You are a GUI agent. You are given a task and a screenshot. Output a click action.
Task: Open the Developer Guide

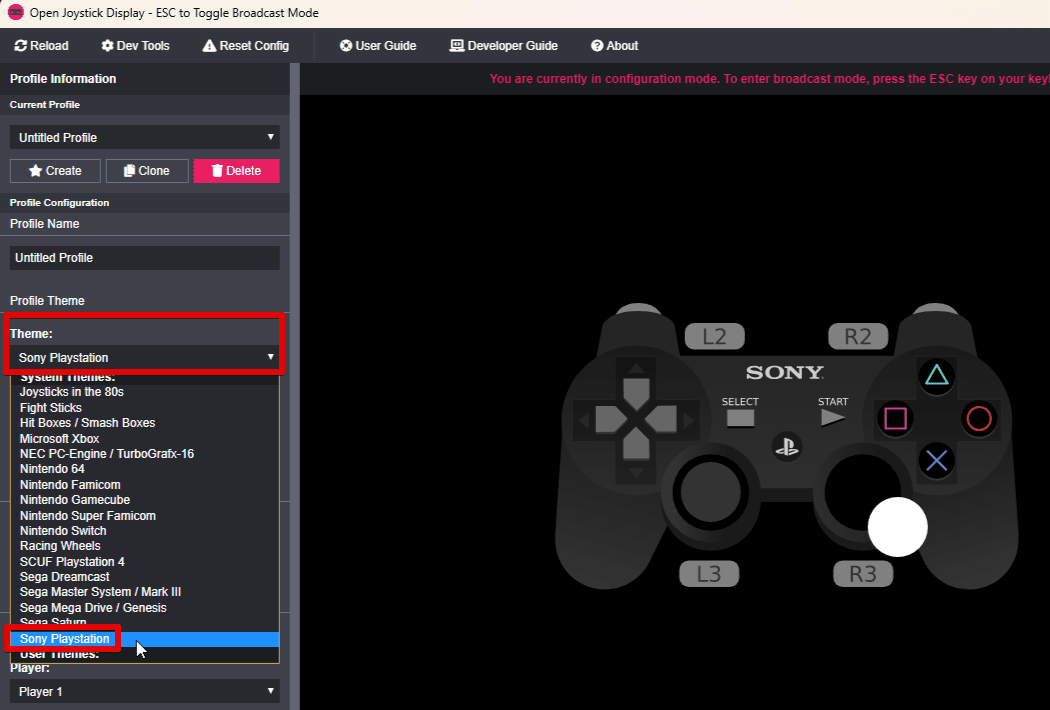pyautogui.click(x=504, y=46)
